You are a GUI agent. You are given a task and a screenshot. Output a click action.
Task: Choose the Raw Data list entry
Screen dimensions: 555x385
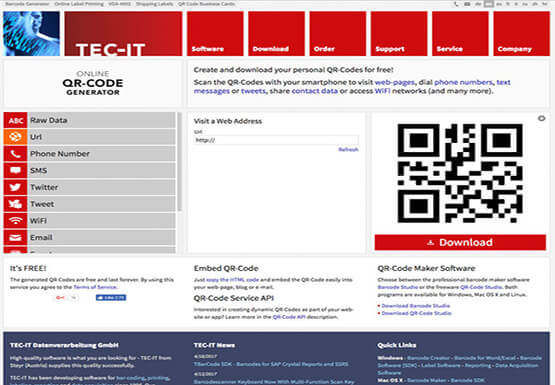(90, 120)
